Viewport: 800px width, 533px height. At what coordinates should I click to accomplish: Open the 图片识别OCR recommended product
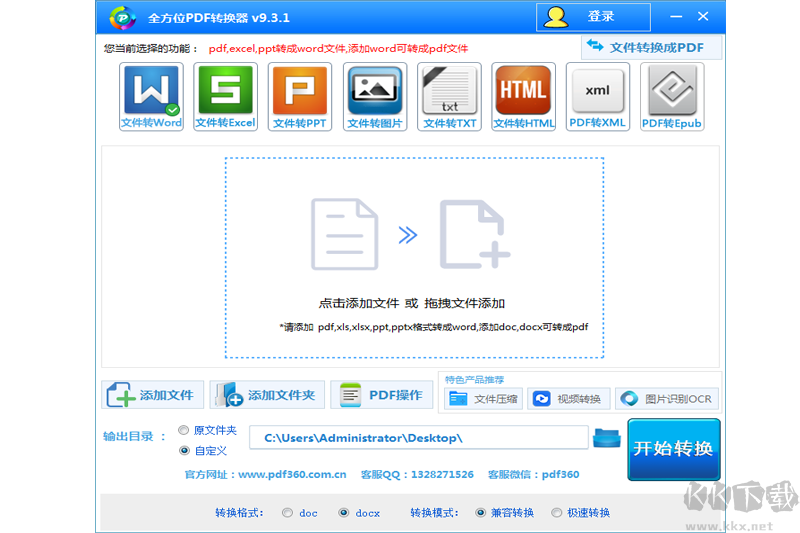click(x=667, y=399)
